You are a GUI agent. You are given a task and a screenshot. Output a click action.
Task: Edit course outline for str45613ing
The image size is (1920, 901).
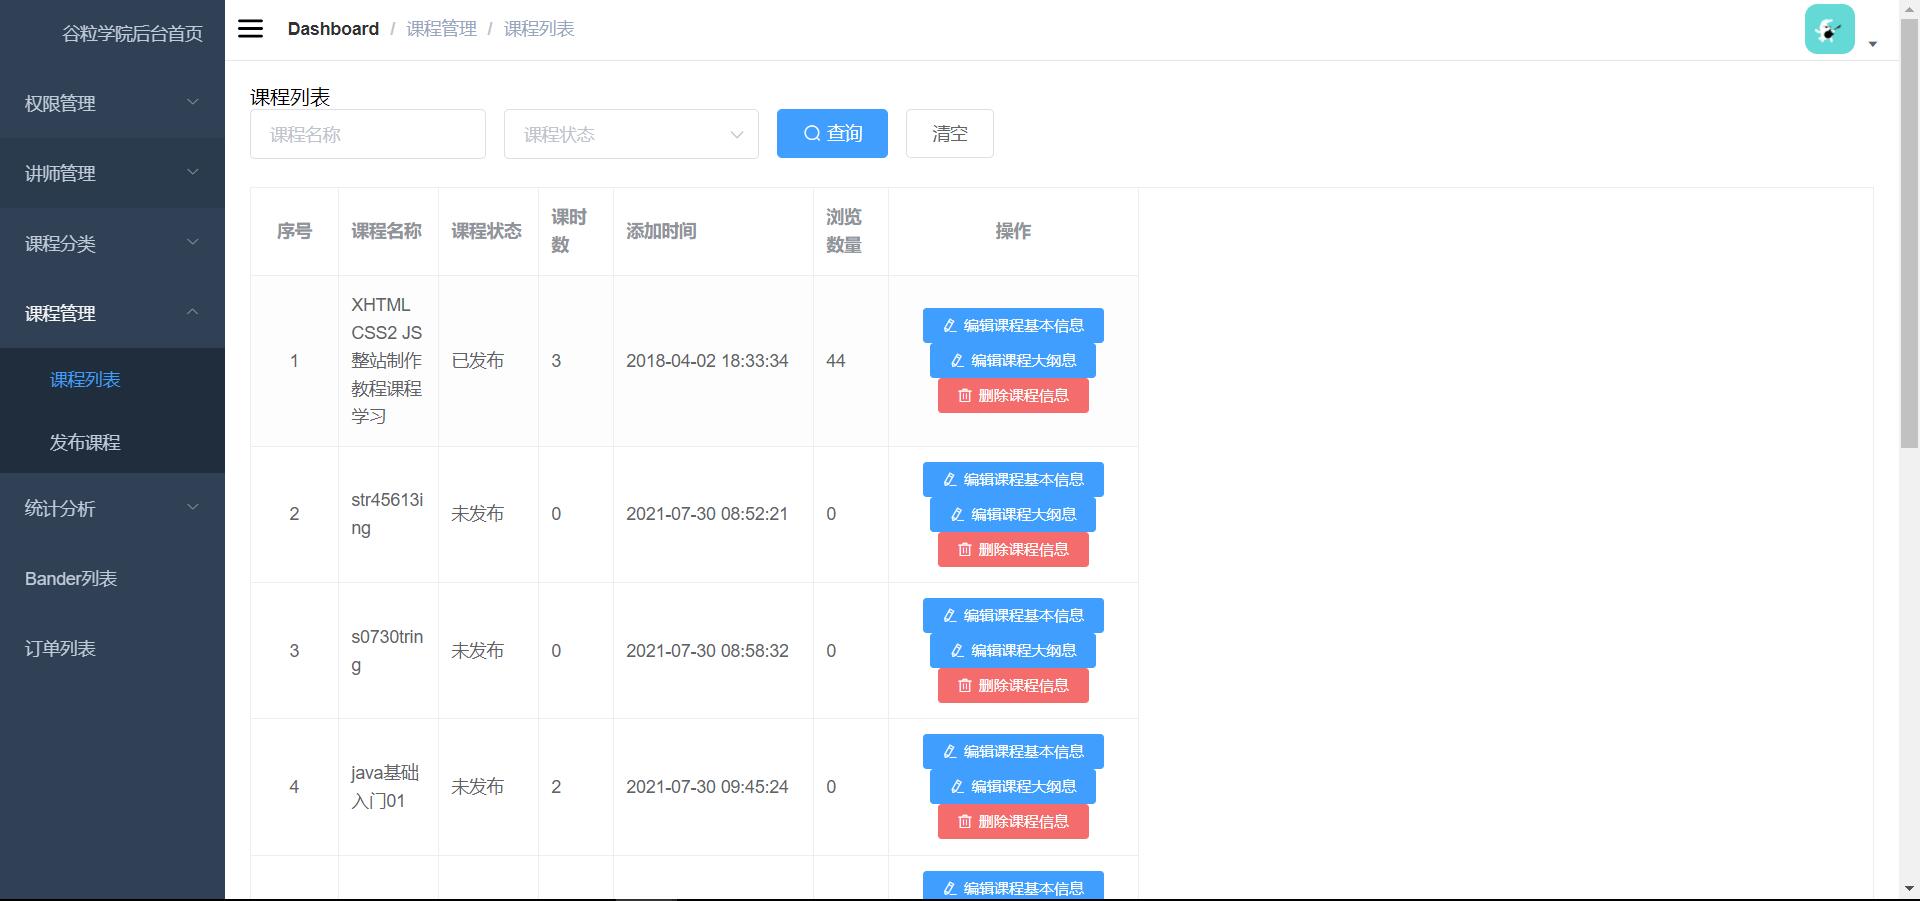pos(1013,514)
